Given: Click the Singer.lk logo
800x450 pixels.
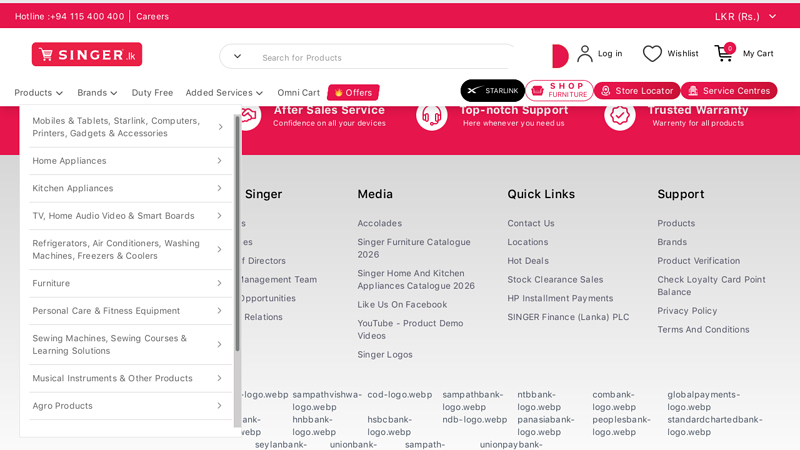Looking at the screenshot, I should coord(86,55).
